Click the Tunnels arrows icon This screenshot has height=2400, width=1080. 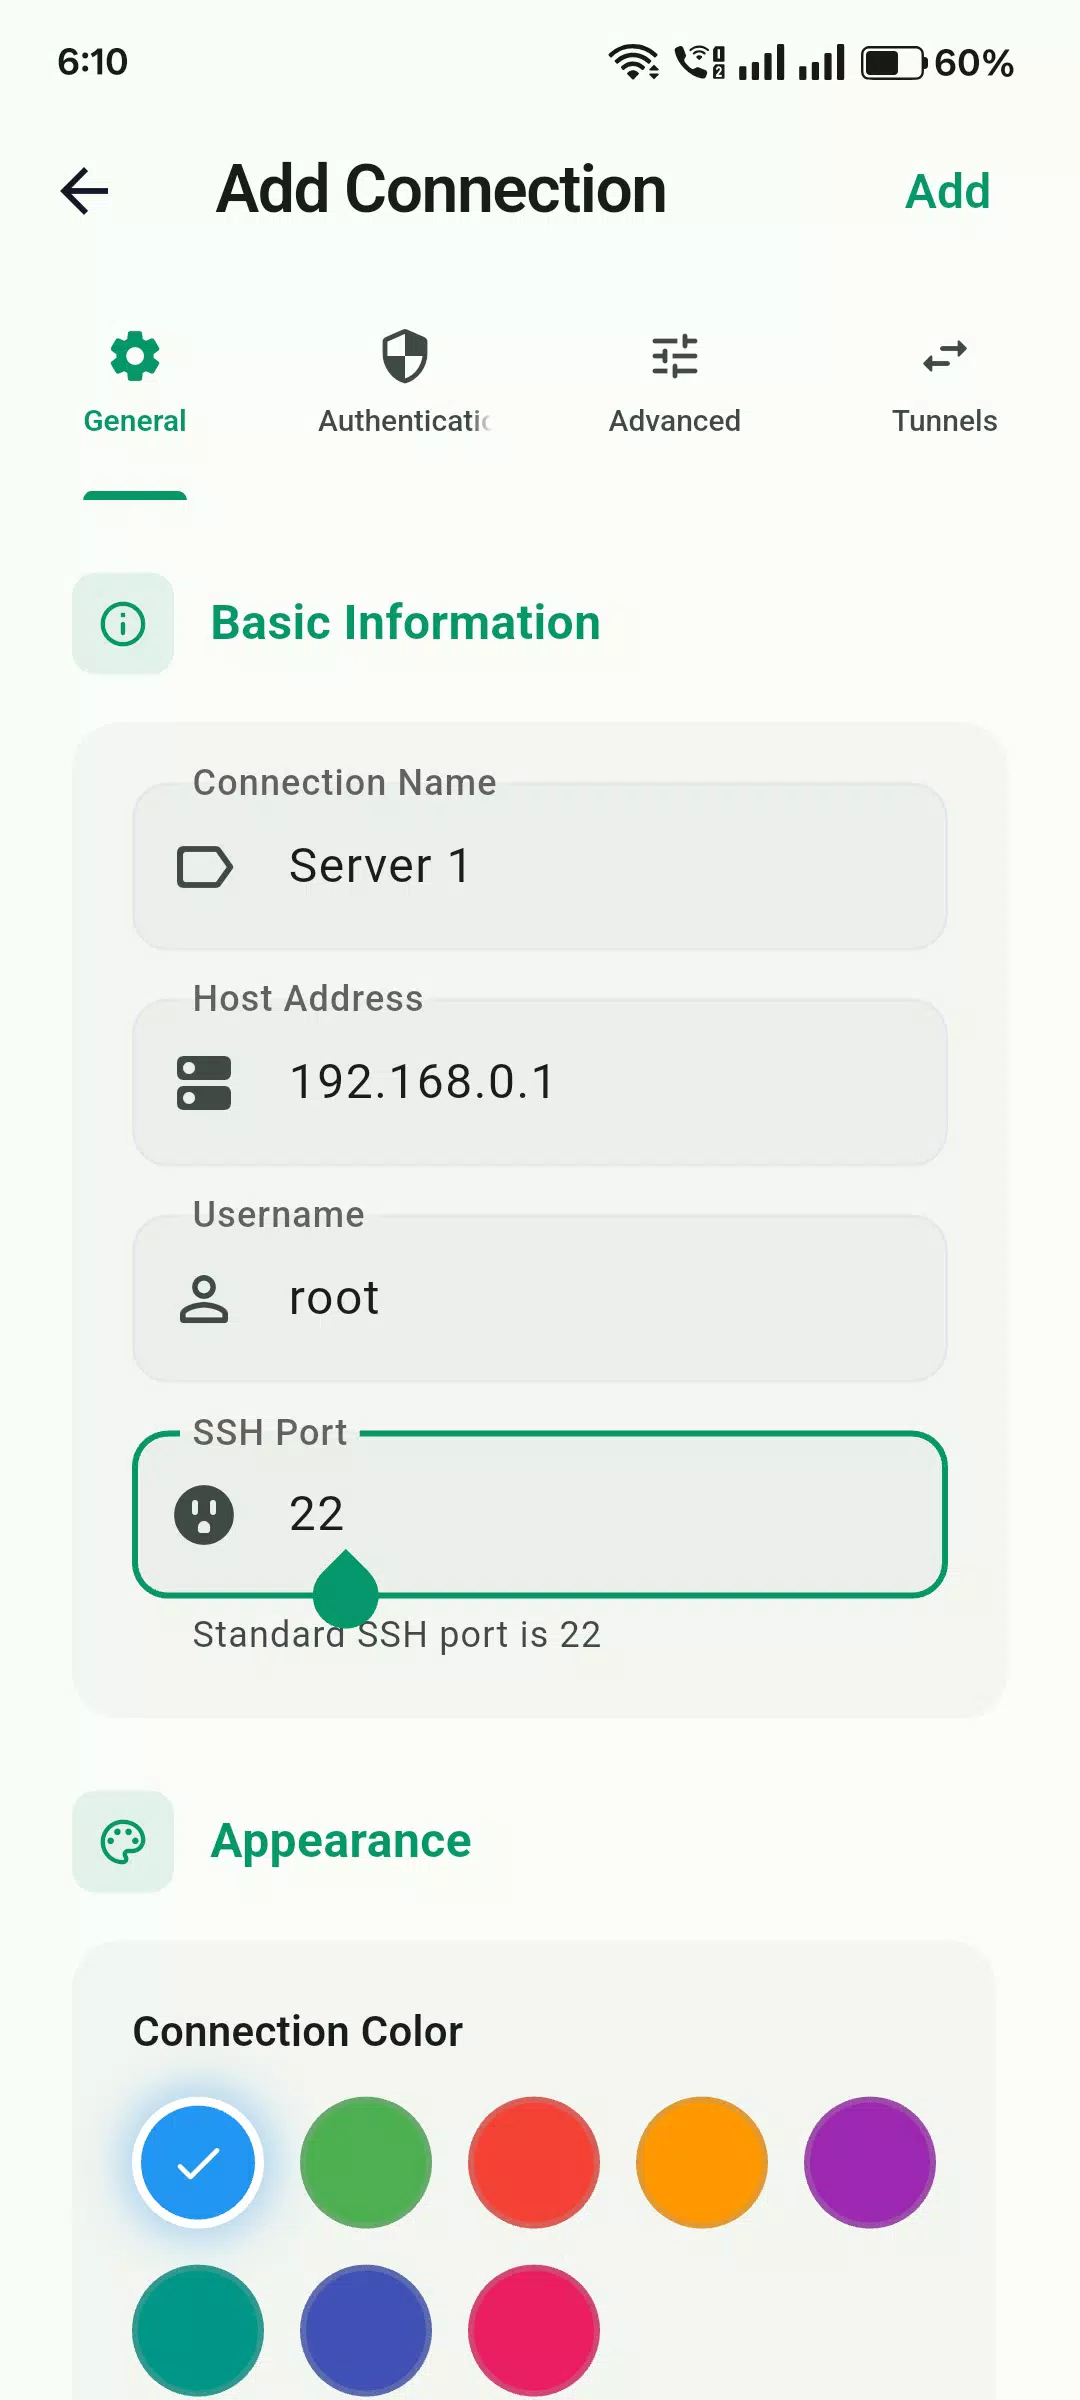(945, 356)
